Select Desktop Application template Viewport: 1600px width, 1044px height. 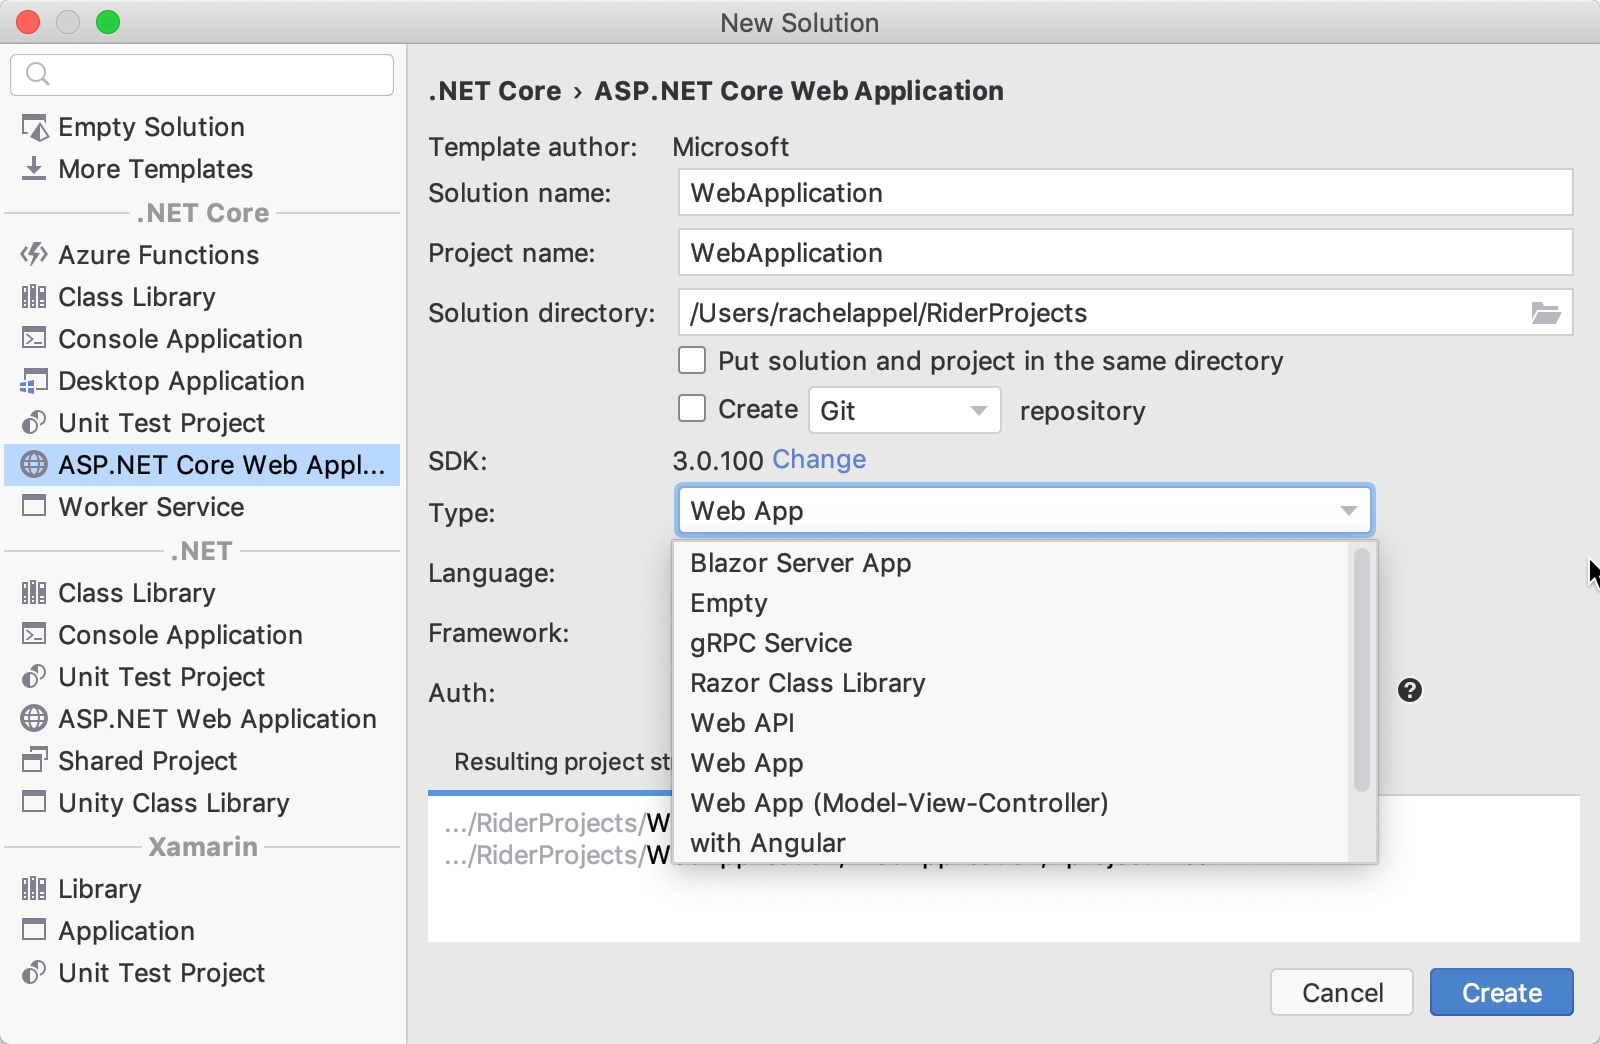(202, 381)
